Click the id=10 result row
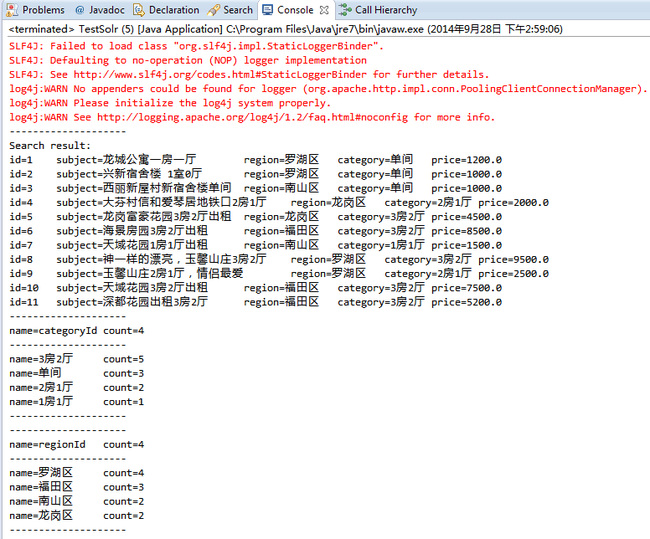Image resolution: width=650 pixels, height=539 pixels. coord(255,288)
